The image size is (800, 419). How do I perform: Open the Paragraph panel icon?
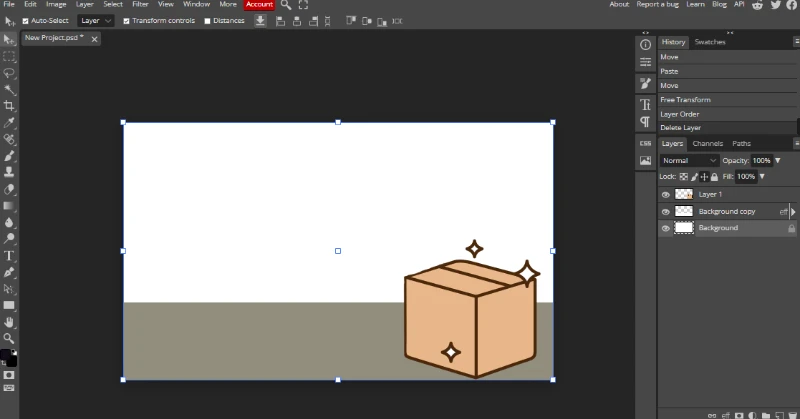[x=645, y=121]
